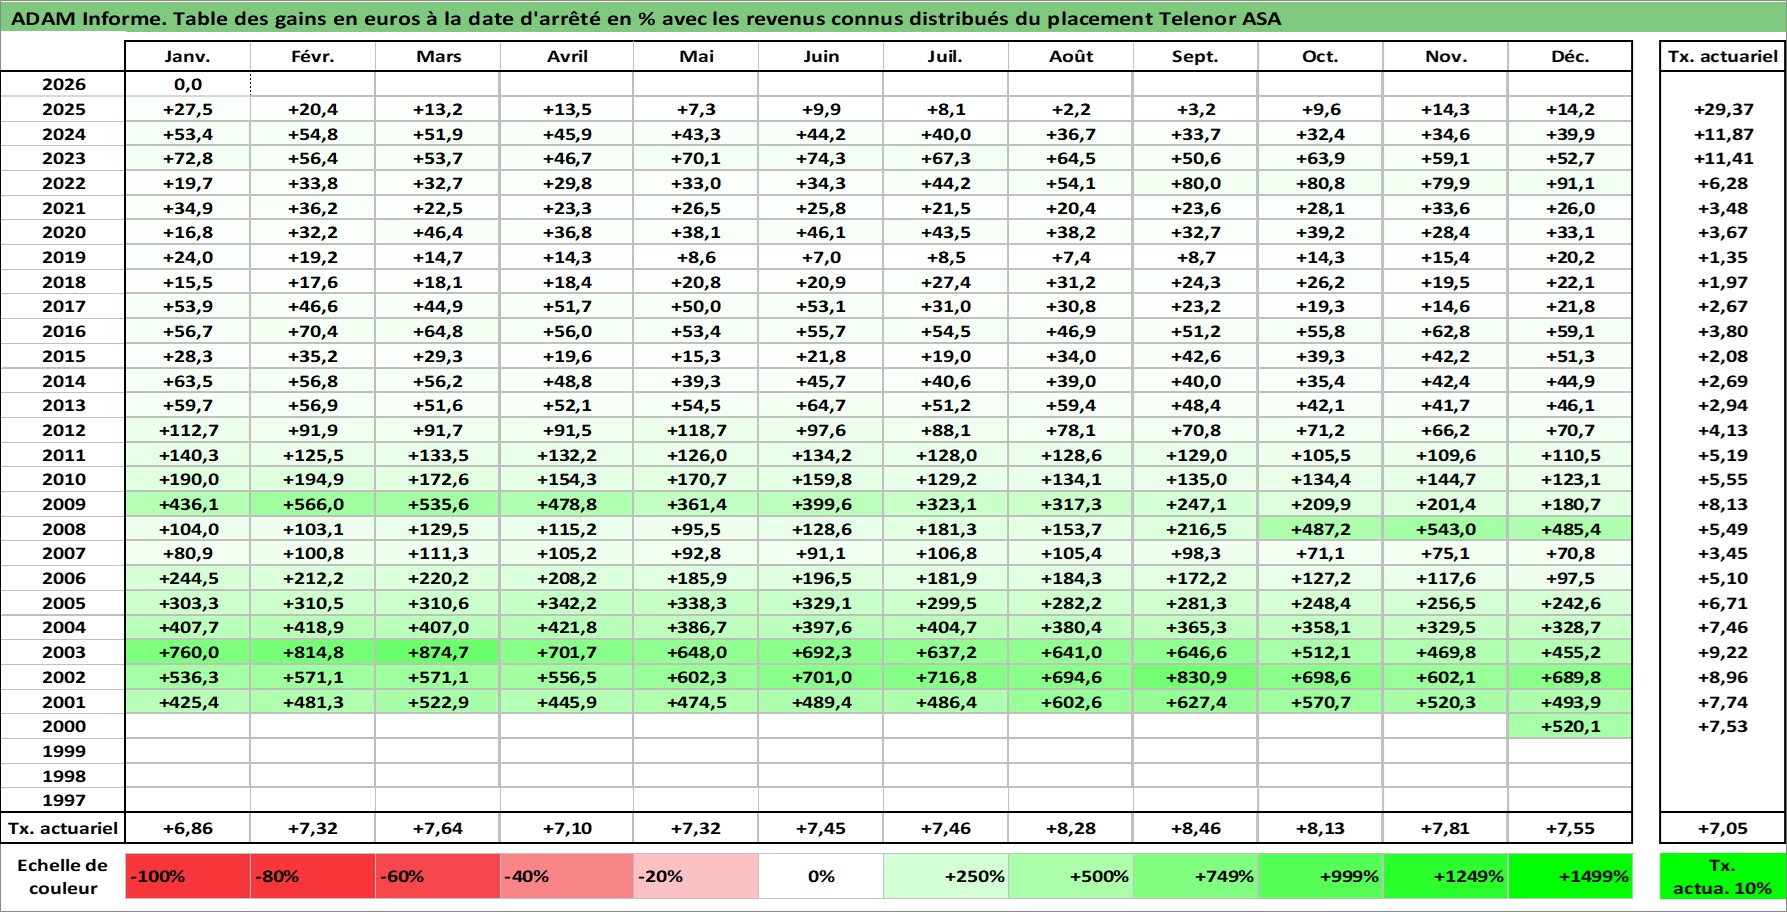Click the 'Avril' column header

[567, 57]
